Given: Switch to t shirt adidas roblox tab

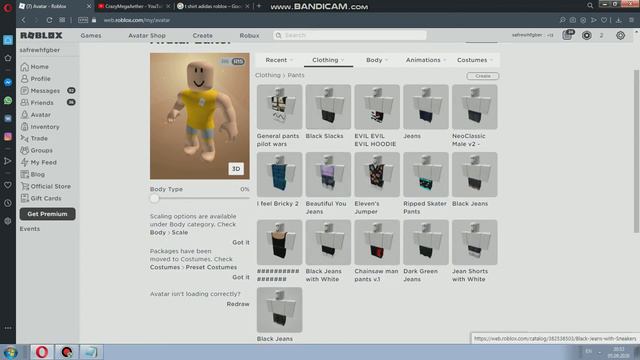Looking at the screenshot, I should click(212, 6).
